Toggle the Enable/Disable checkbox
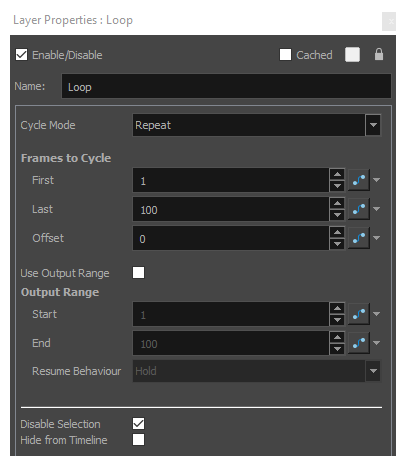This screenshot has width=406, height=466. click(x=22, y=55)
